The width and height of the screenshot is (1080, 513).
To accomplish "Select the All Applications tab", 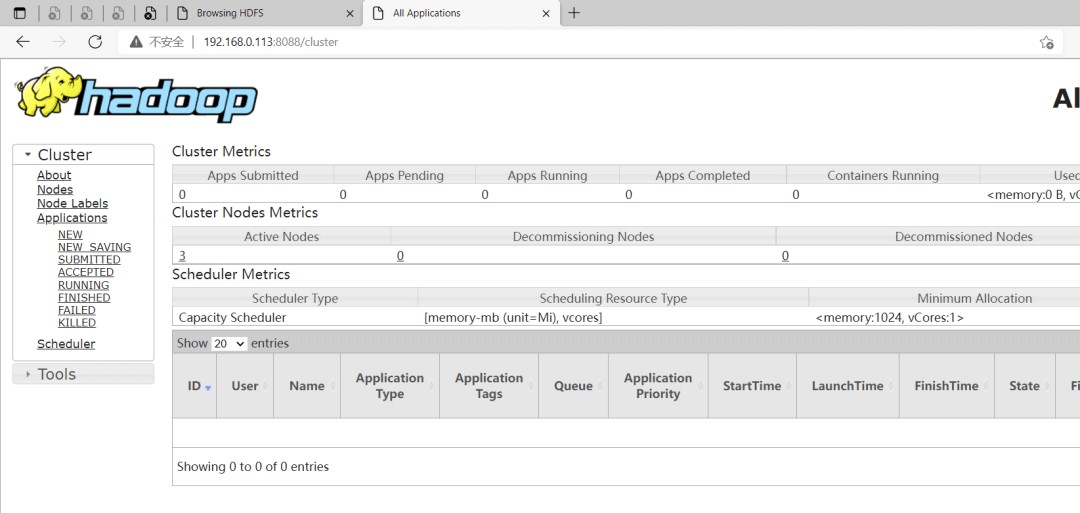I will click(460, 14).
